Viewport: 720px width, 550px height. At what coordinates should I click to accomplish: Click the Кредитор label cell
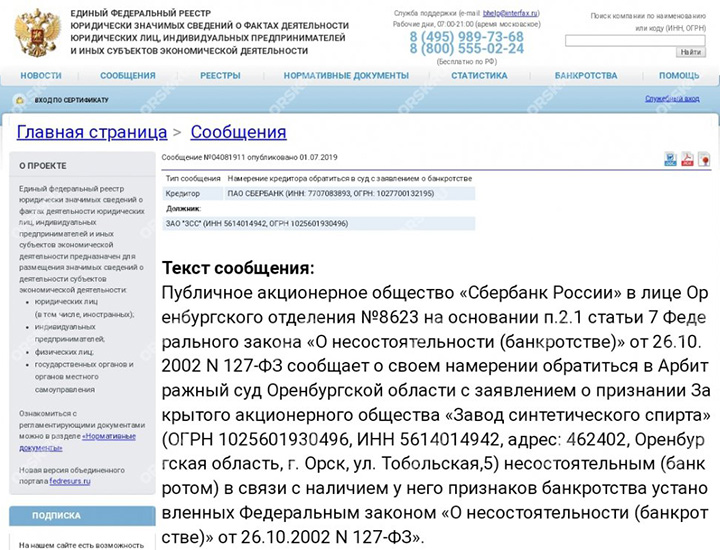[x=193, y=194]
